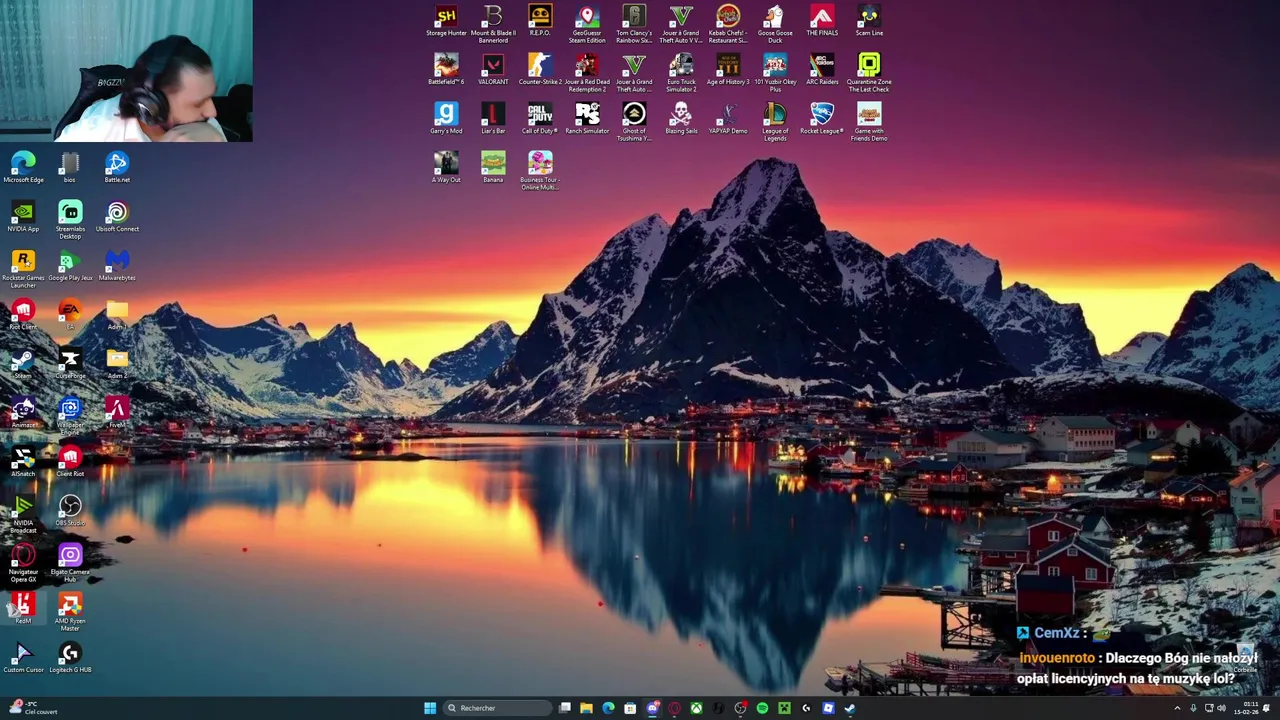Select the Liar's Bar icon

pos(493,120)
